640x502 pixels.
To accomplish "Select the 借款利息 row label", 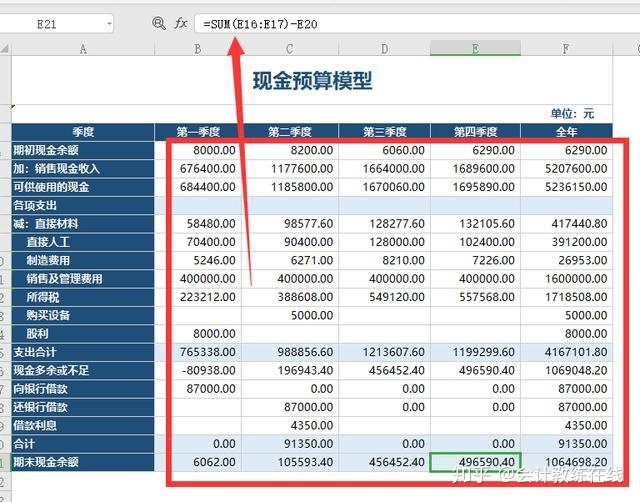I will pyautogui.click(x=83, y=426).
